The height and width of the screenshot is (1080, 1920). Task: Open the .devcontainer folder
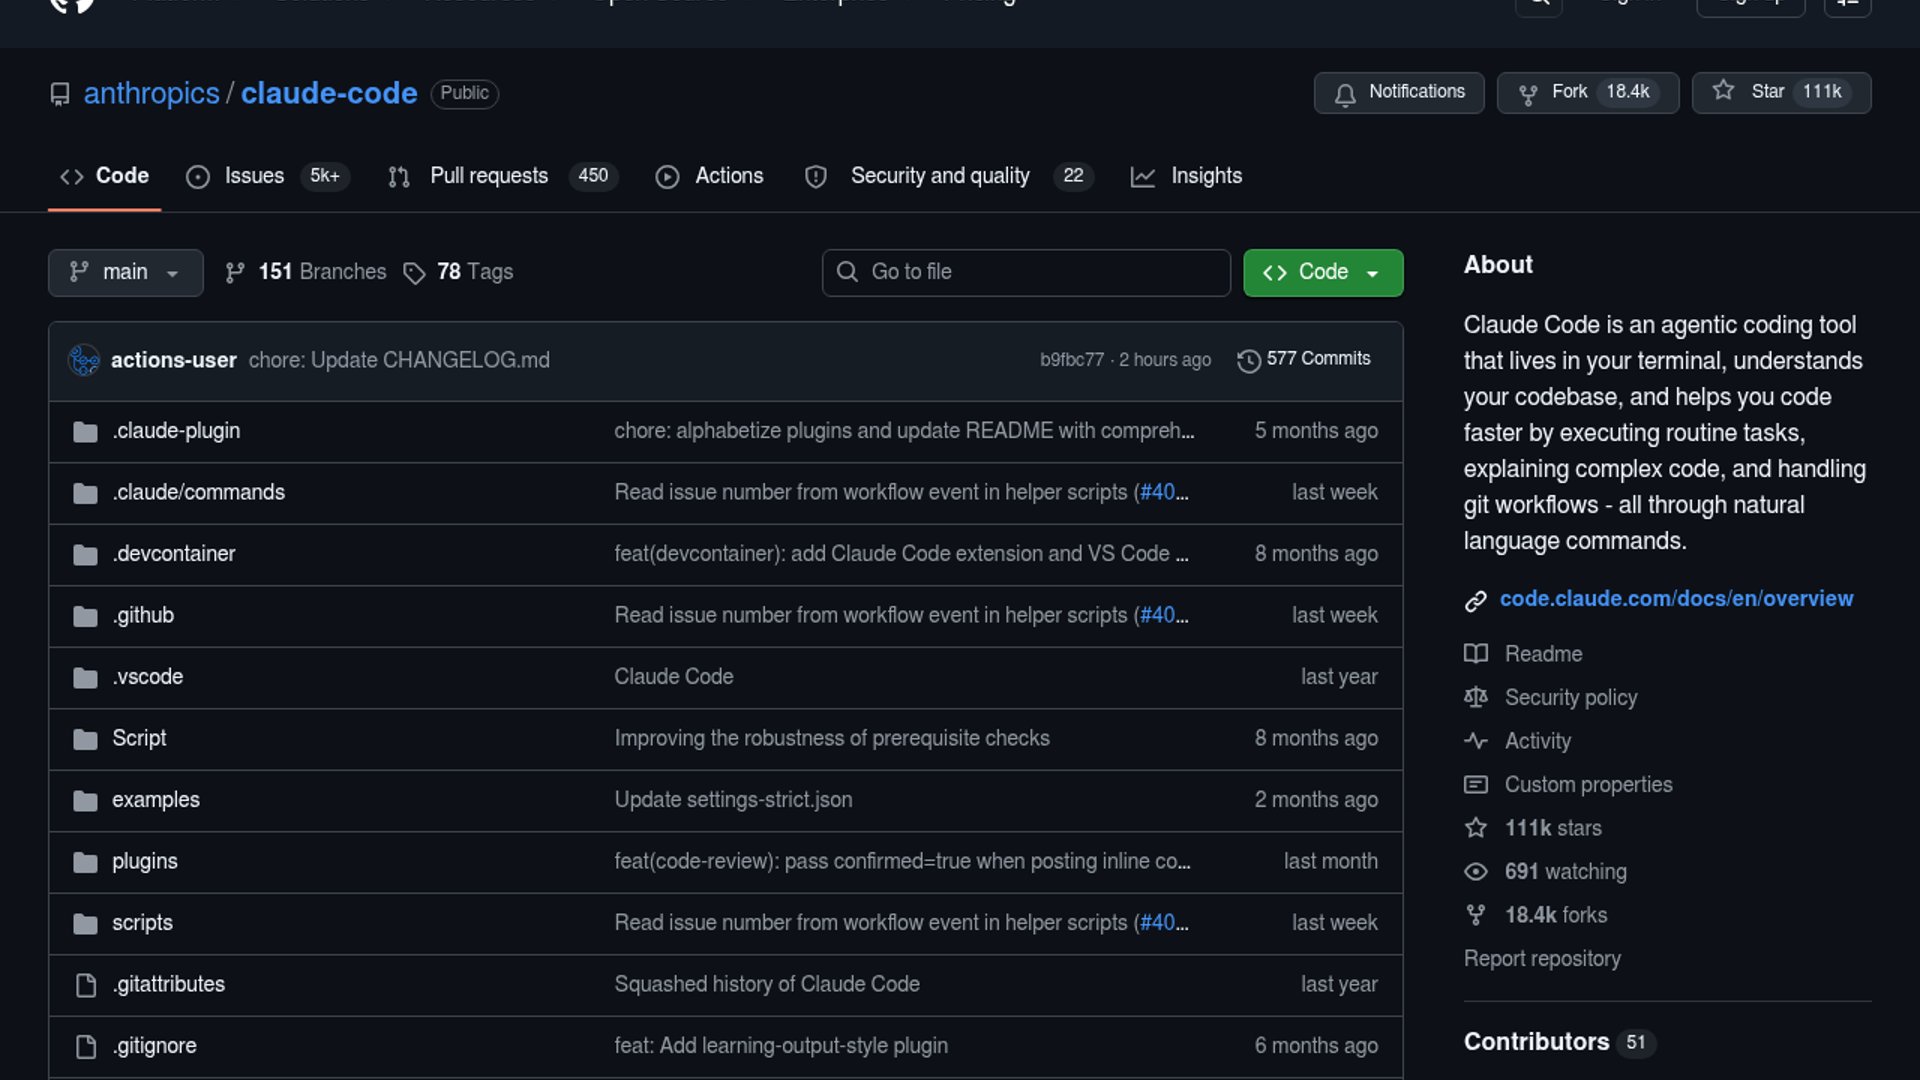tap(174, 554)
